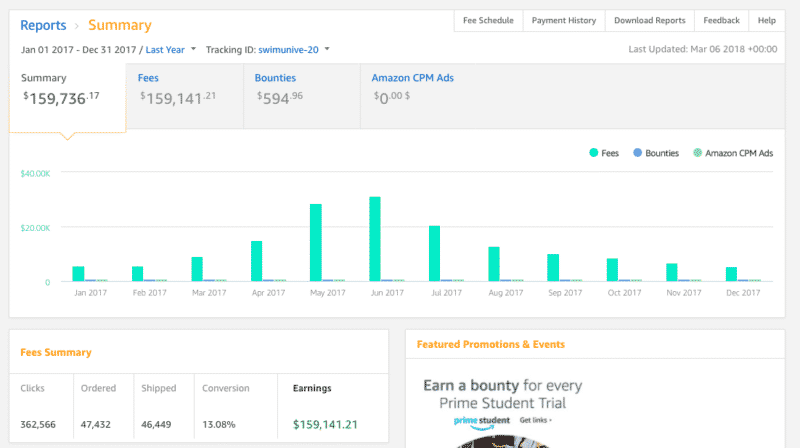
Task: Click the Featured Promotions & Events heading
Action: [491, 344]
